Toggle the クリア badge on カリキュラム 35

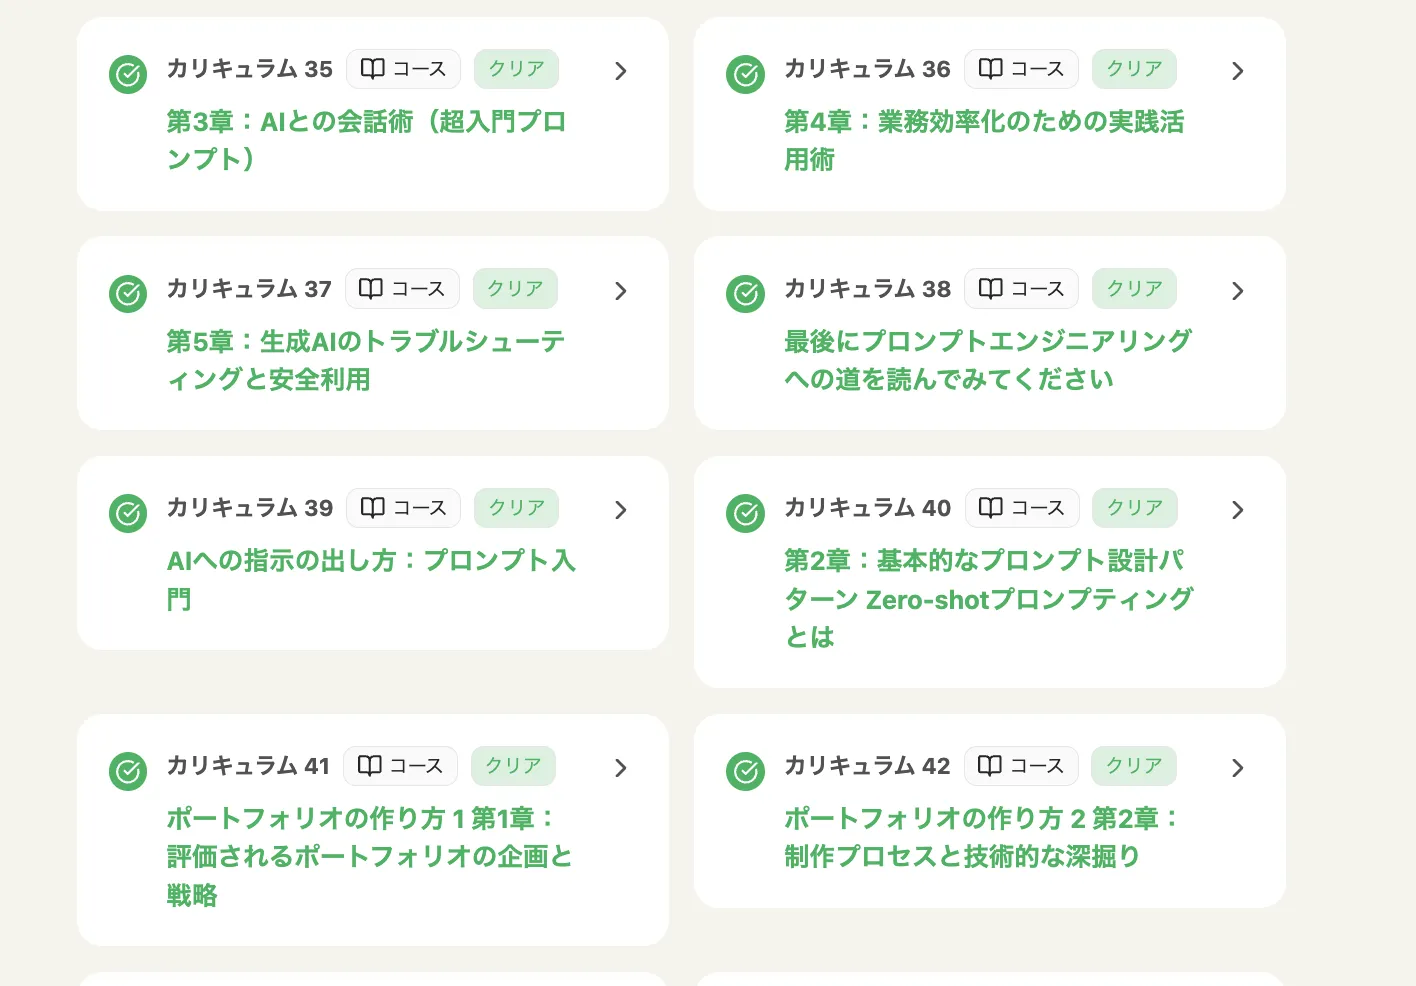coord(516,69)
